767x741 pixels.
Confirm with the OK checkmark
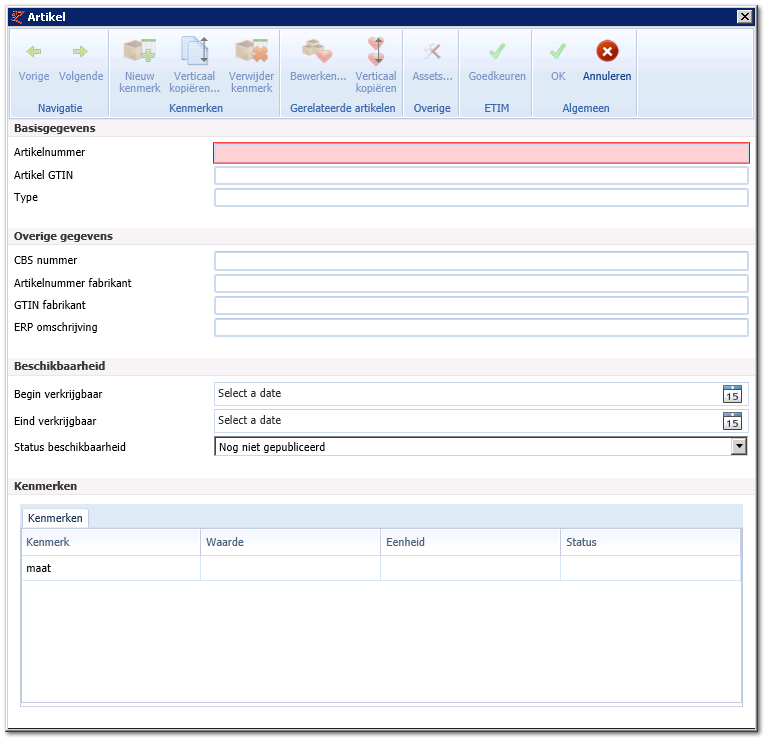[x=558, y=51]
